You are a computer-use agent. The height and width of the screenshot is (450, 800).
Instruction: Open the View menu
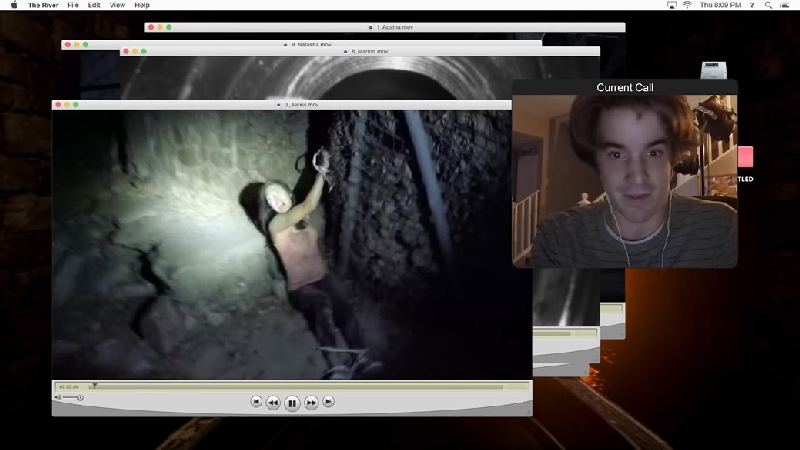click(x=117, y=5)
